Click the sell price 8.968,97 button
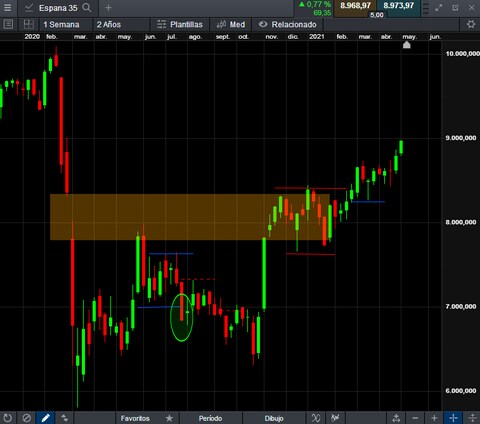This screenshot has height=424, width=480. (355, 6)
